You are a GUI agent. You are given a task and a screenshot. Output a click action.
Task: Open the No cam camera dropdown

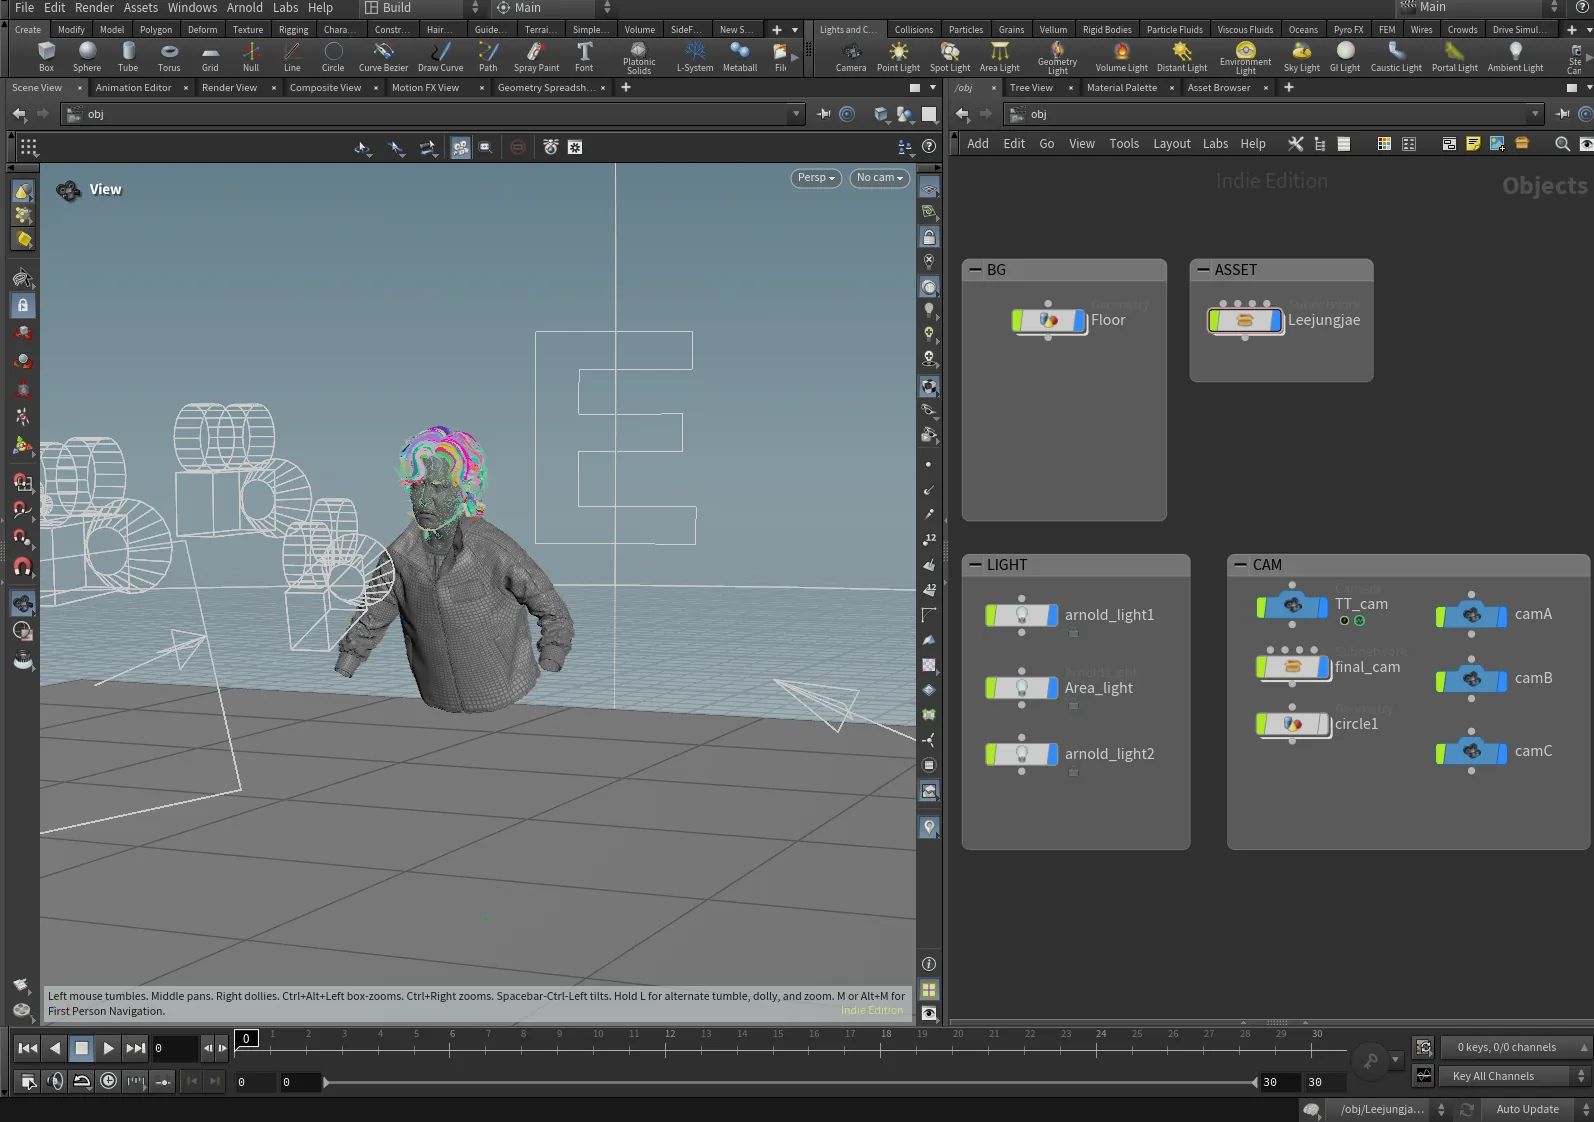(x=879, y=178)
